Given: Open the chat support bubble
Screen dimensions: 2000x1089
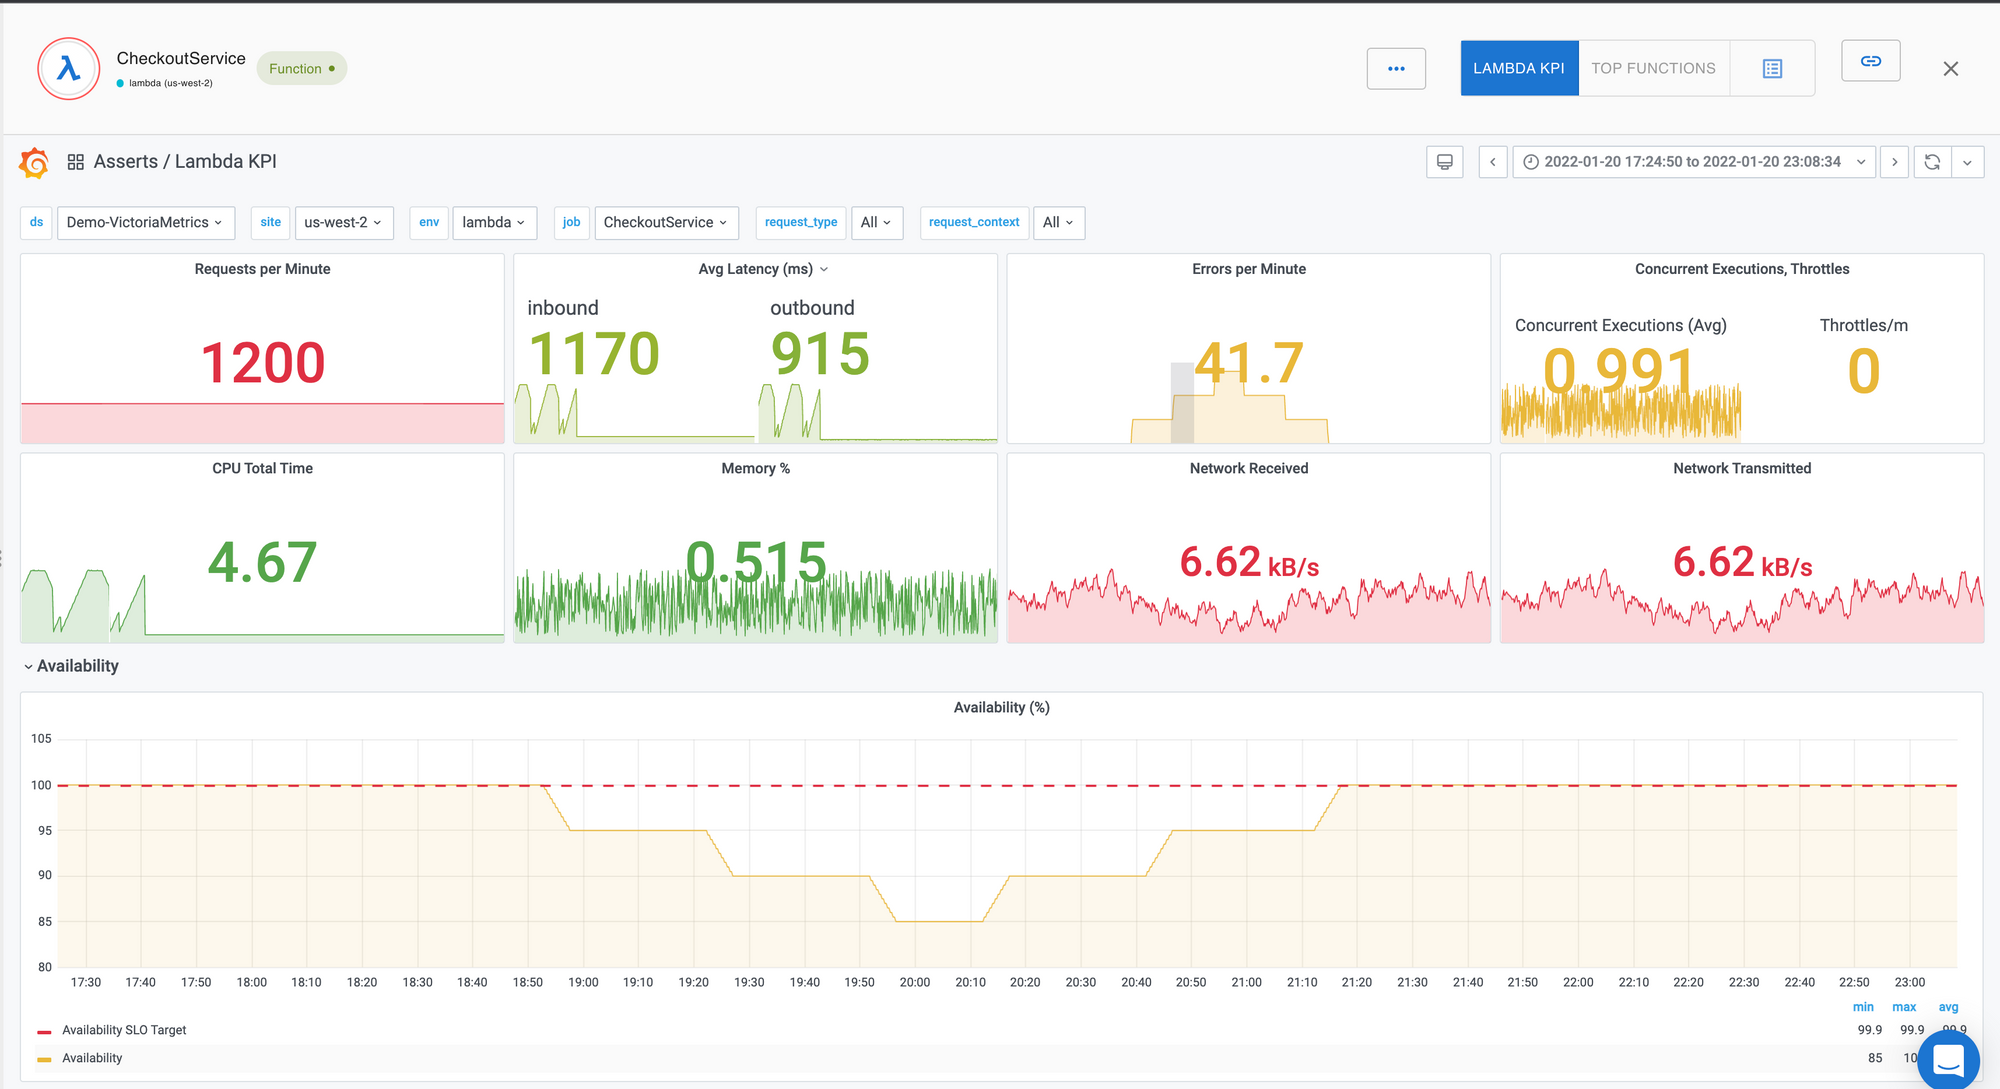Looking at the screenshot, I should (x=1948, y=1060).
